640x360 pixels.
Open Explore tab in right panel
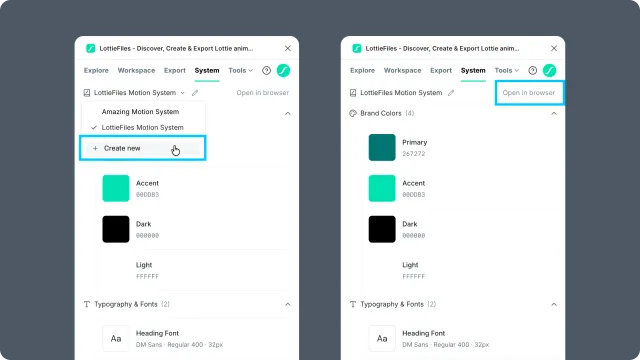tap(362, 70)
